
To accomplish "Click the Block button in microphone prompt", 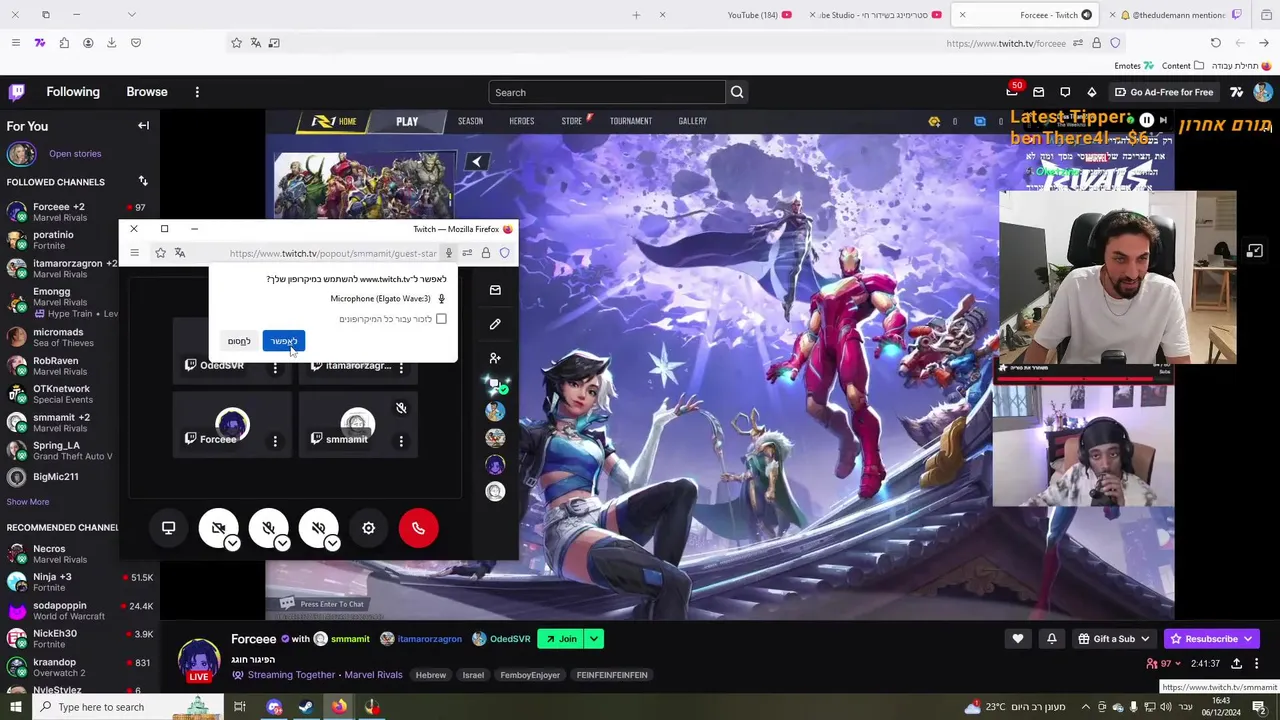I will point(239,341).
